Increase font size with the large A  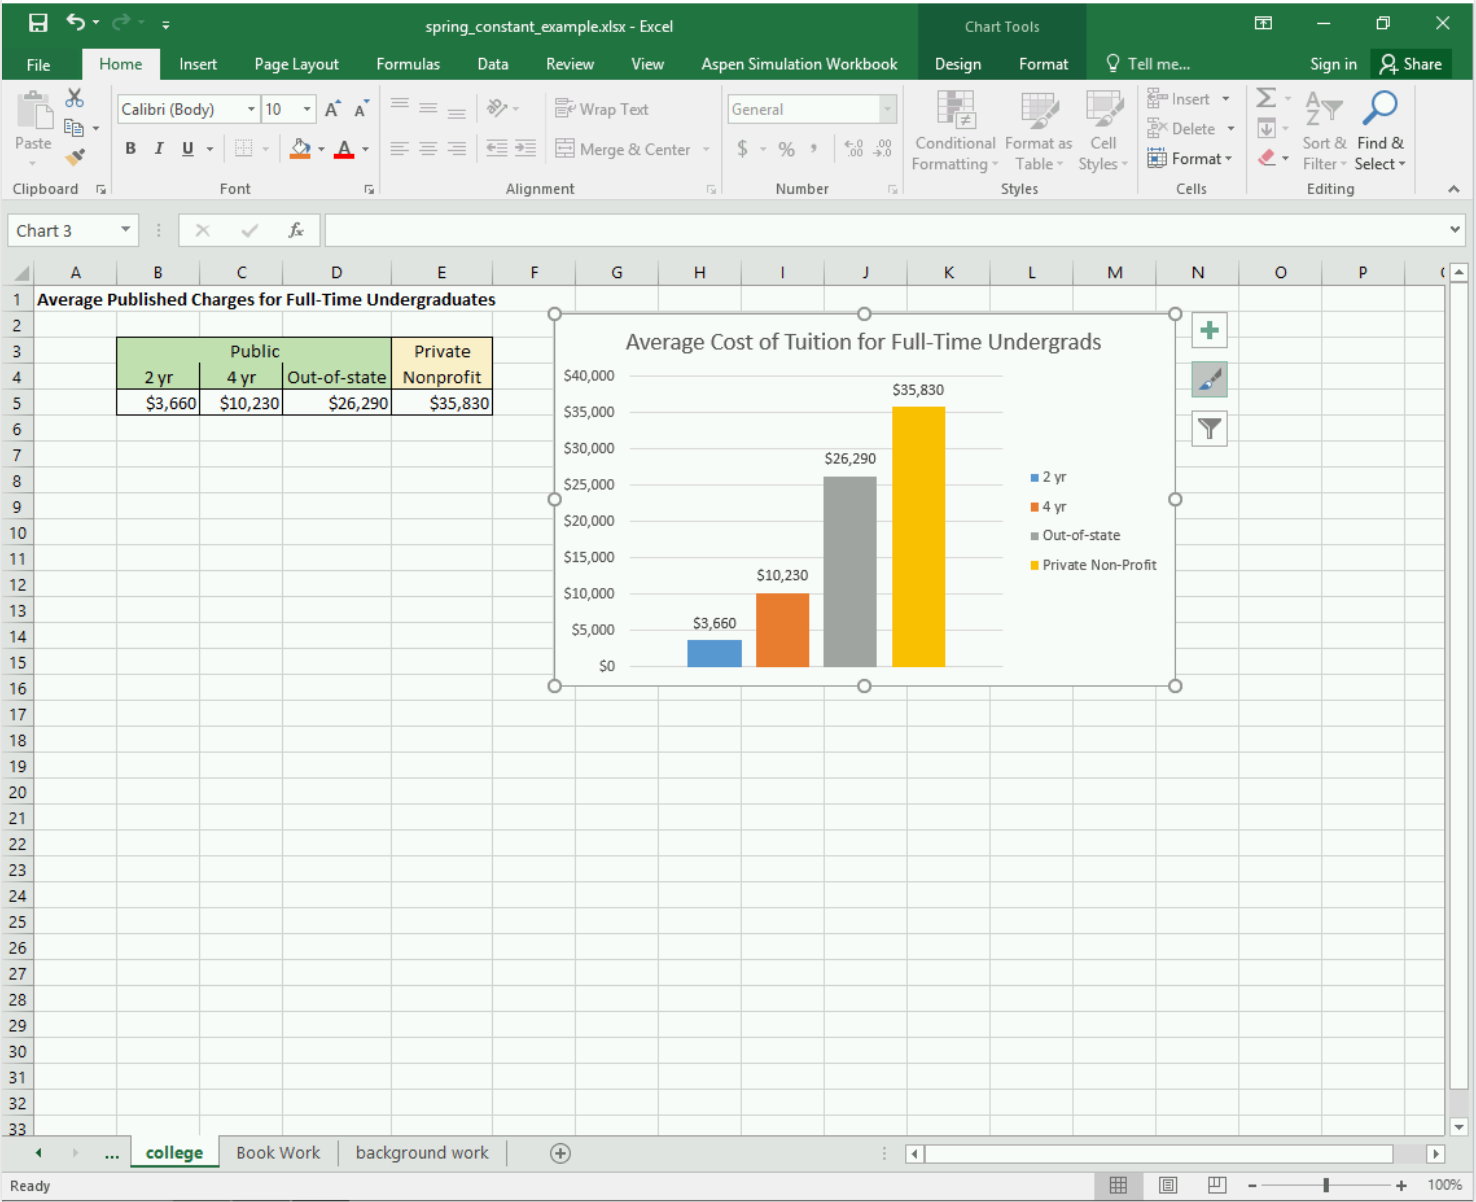pyautogui.click(x=333, y=109)
